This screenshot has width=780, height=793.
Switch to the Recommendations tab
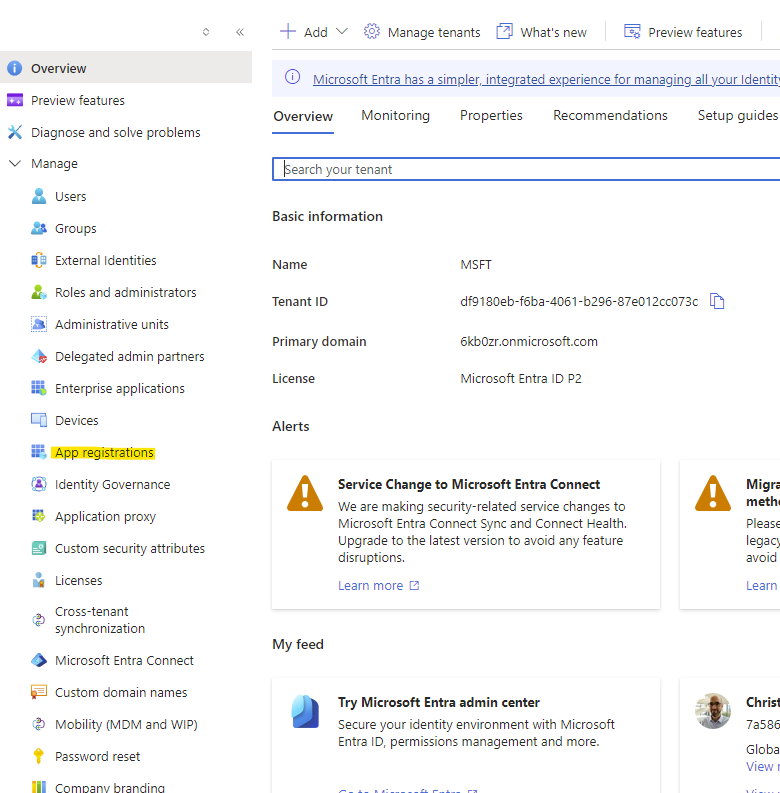click(x=610, y=116)
